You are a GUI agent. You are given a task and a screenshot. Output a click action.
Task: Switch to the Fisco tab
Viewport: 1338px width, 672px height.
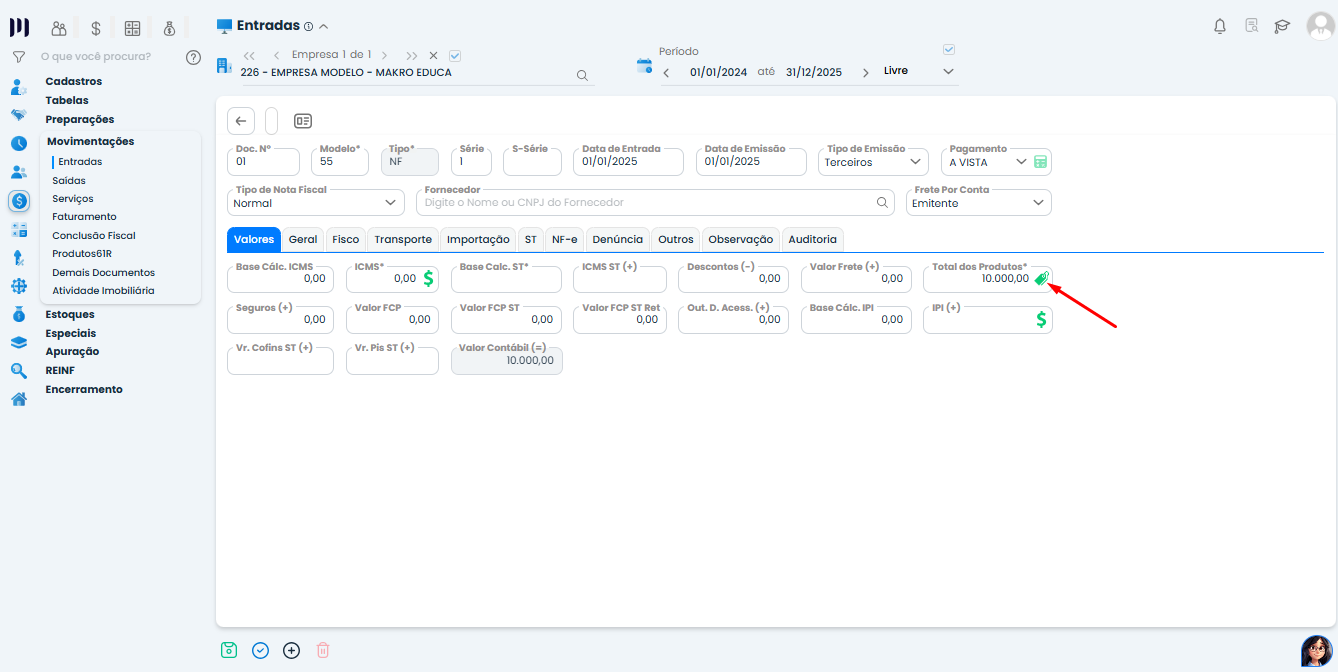pyautogui.click(x=346, y=240)
